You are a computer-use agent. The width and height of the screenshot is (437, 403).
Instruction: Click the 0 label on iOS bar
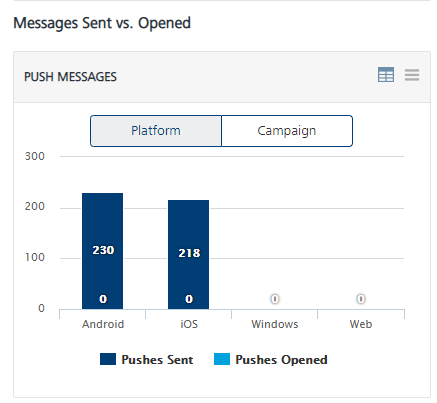click(189, 299)
